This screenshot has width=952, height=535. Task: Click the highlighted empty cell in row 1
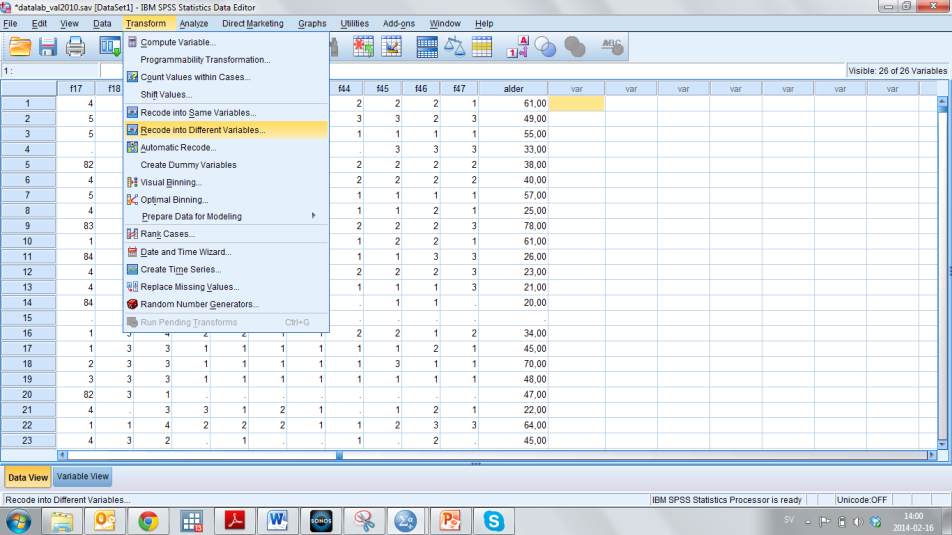576,103
